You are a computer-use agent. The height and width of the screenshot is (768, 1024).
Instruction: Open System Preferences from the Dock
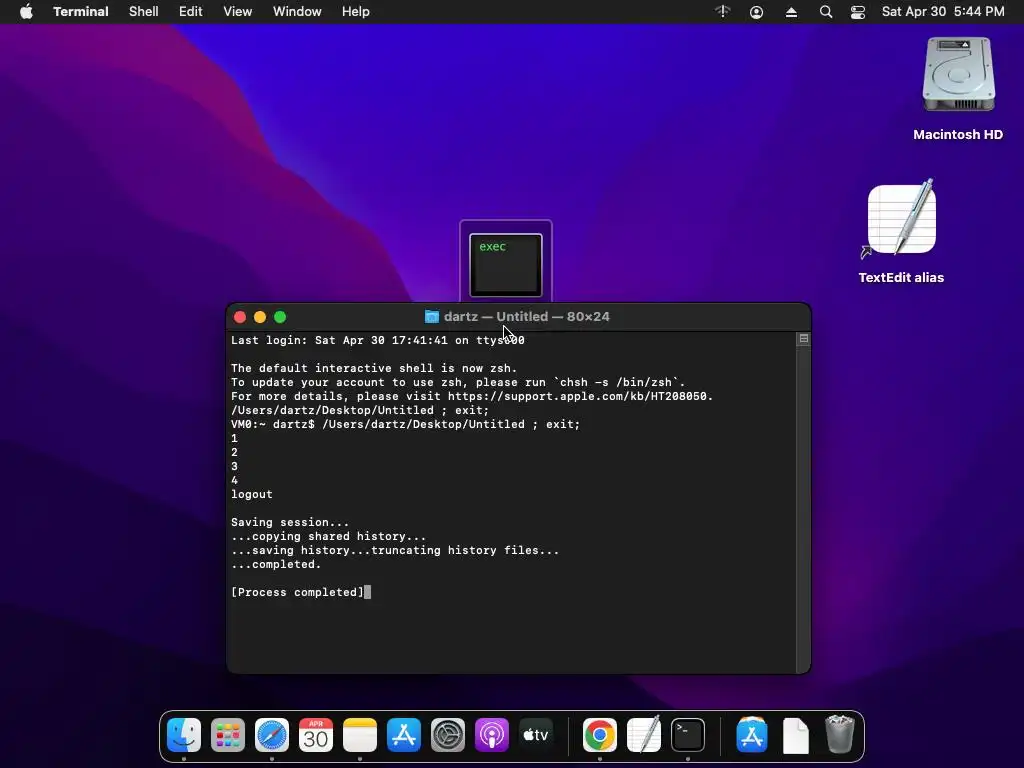[x=448, y=735]
